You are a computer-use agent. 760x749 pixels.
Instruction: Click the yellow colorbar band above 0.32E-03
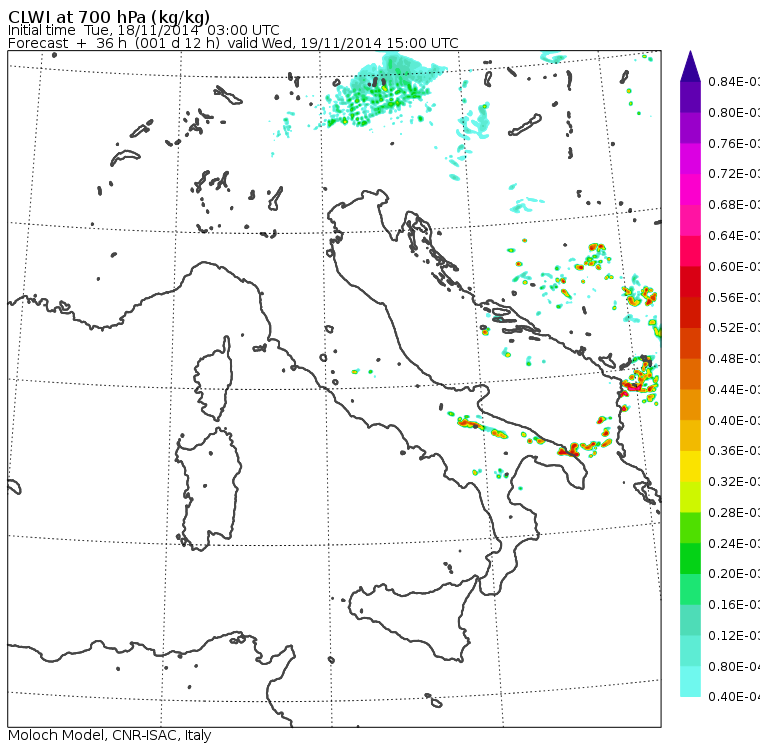click(x=690, y=466)
